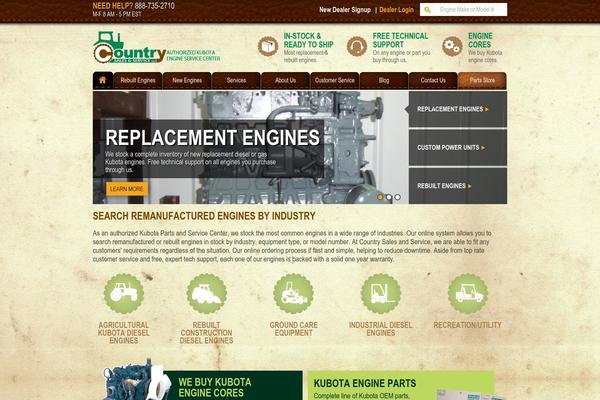Click Search Remanufactured Engines by Industry heading
Screen dimensions: 600x400
coord(204,216)
